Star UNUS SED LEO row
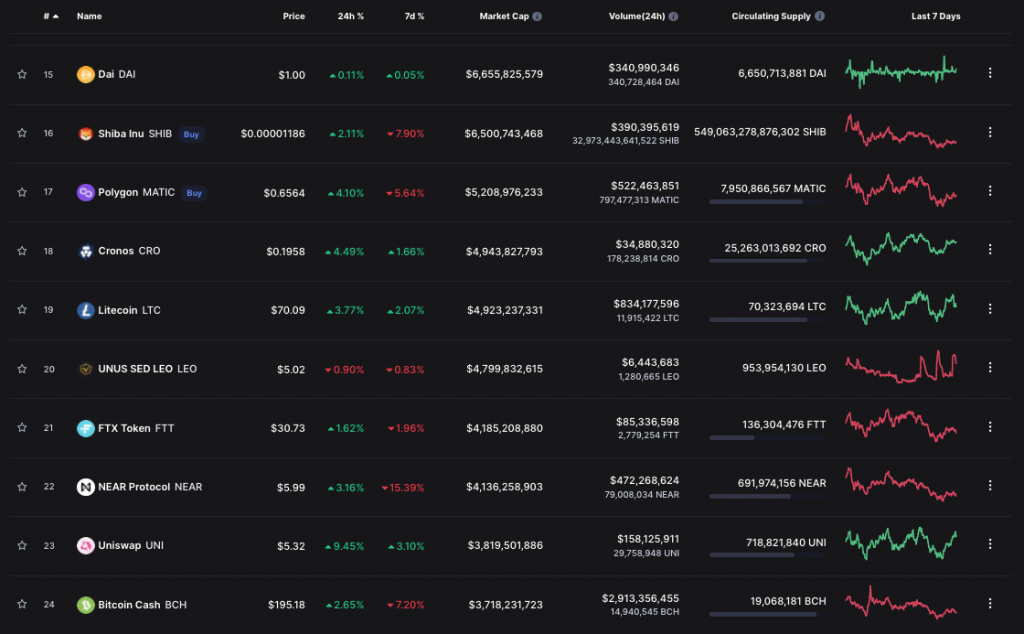Screen dimensions: 1024x634 pyautogui.click(x=22, y=369)
